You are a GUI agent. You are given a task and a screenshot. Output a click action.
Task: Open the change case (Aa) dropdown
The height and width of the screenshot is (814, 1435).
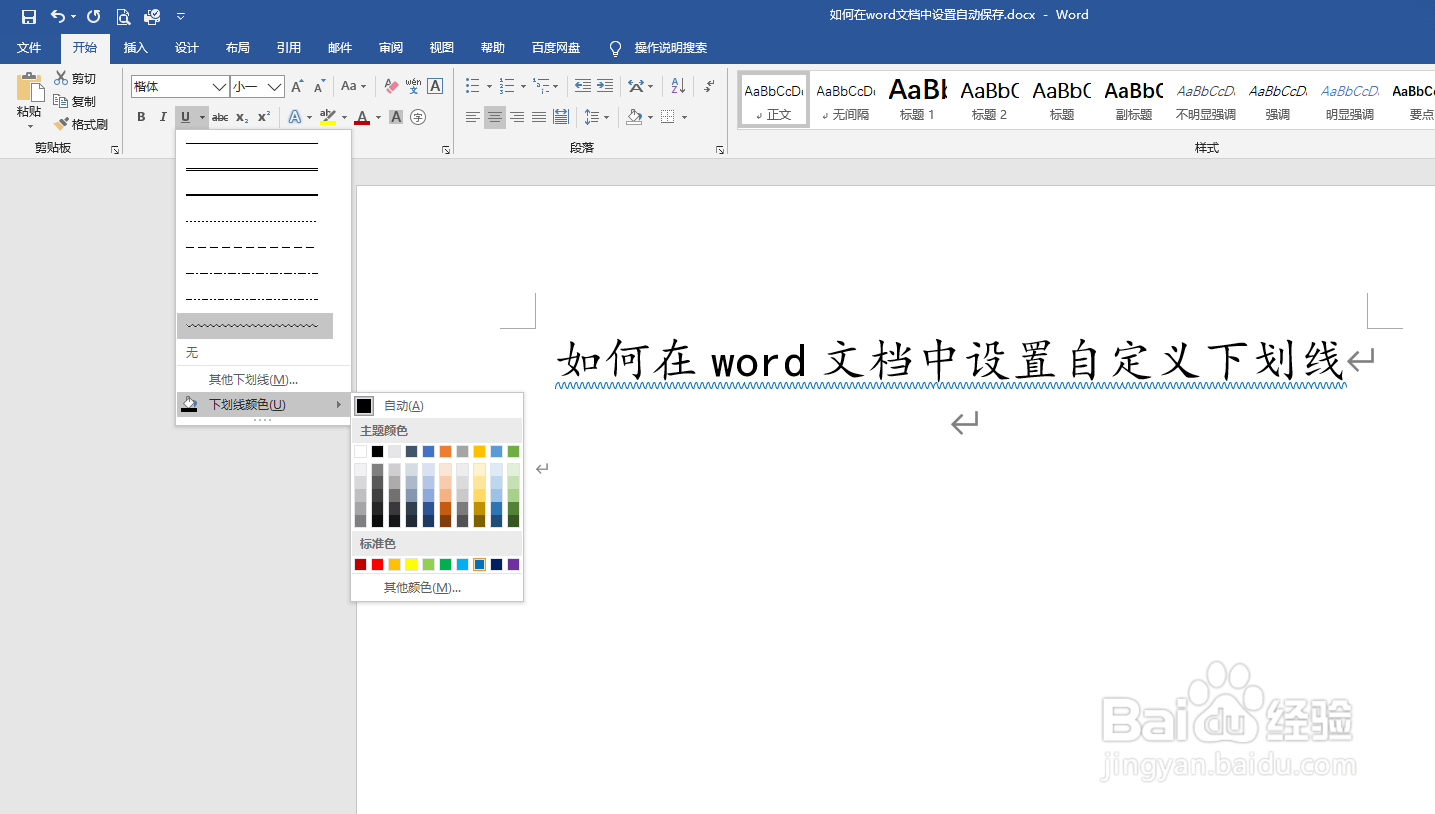[353, 87]
